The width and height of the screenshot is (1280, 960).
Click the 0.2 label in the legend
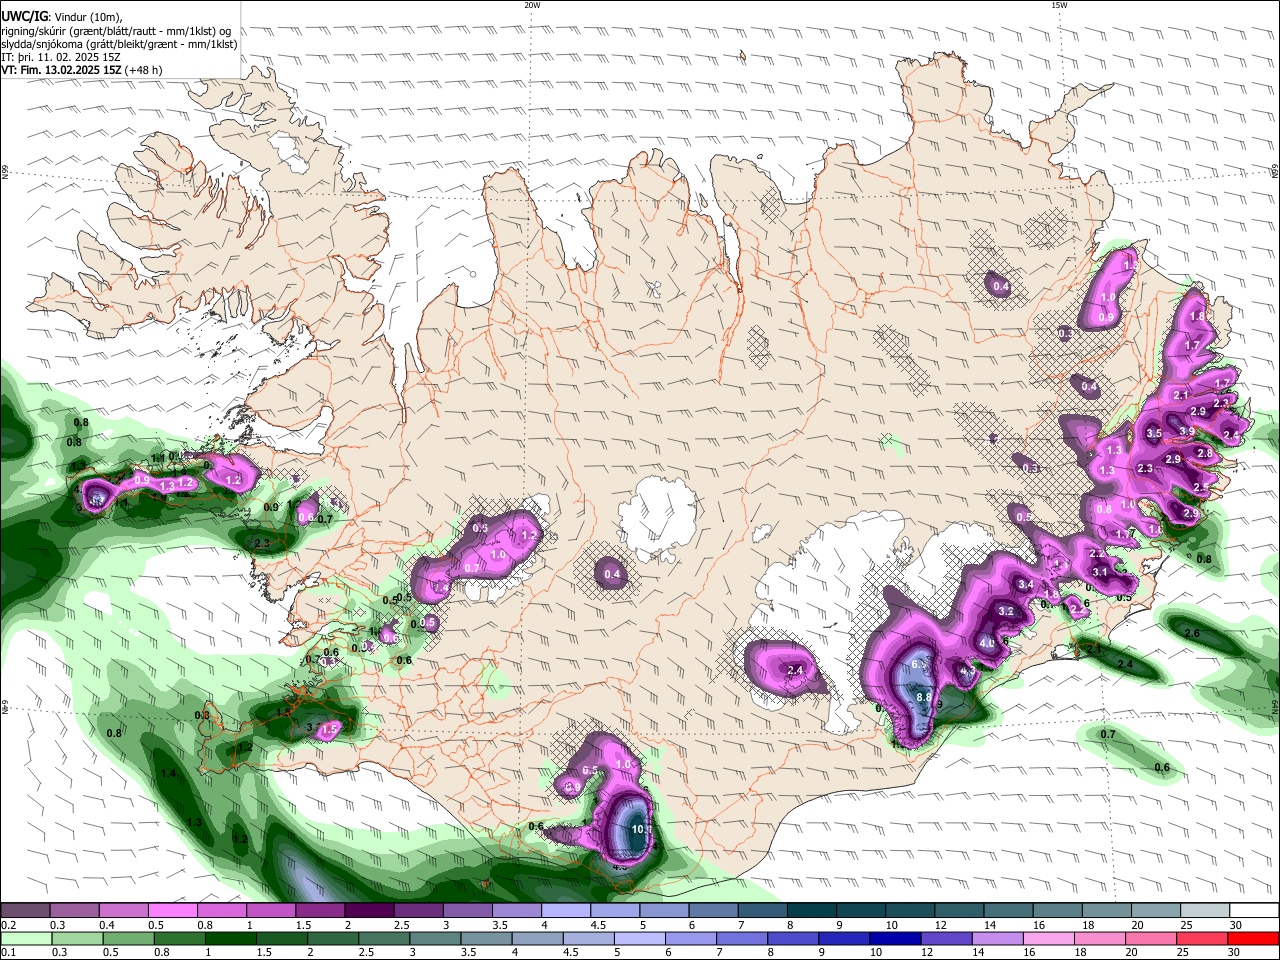(x=9, y=925)
